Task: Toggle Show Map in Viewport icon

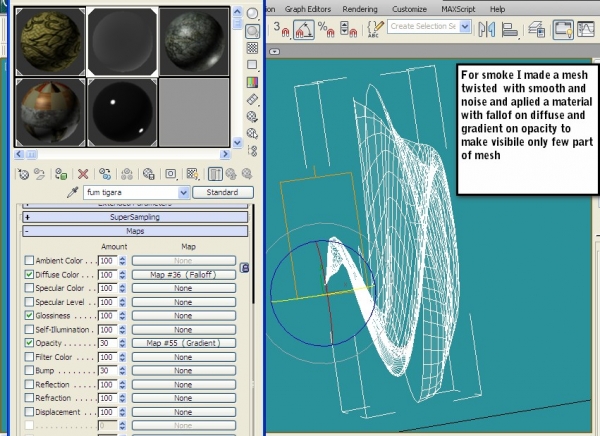Action: tap(192, 174)
